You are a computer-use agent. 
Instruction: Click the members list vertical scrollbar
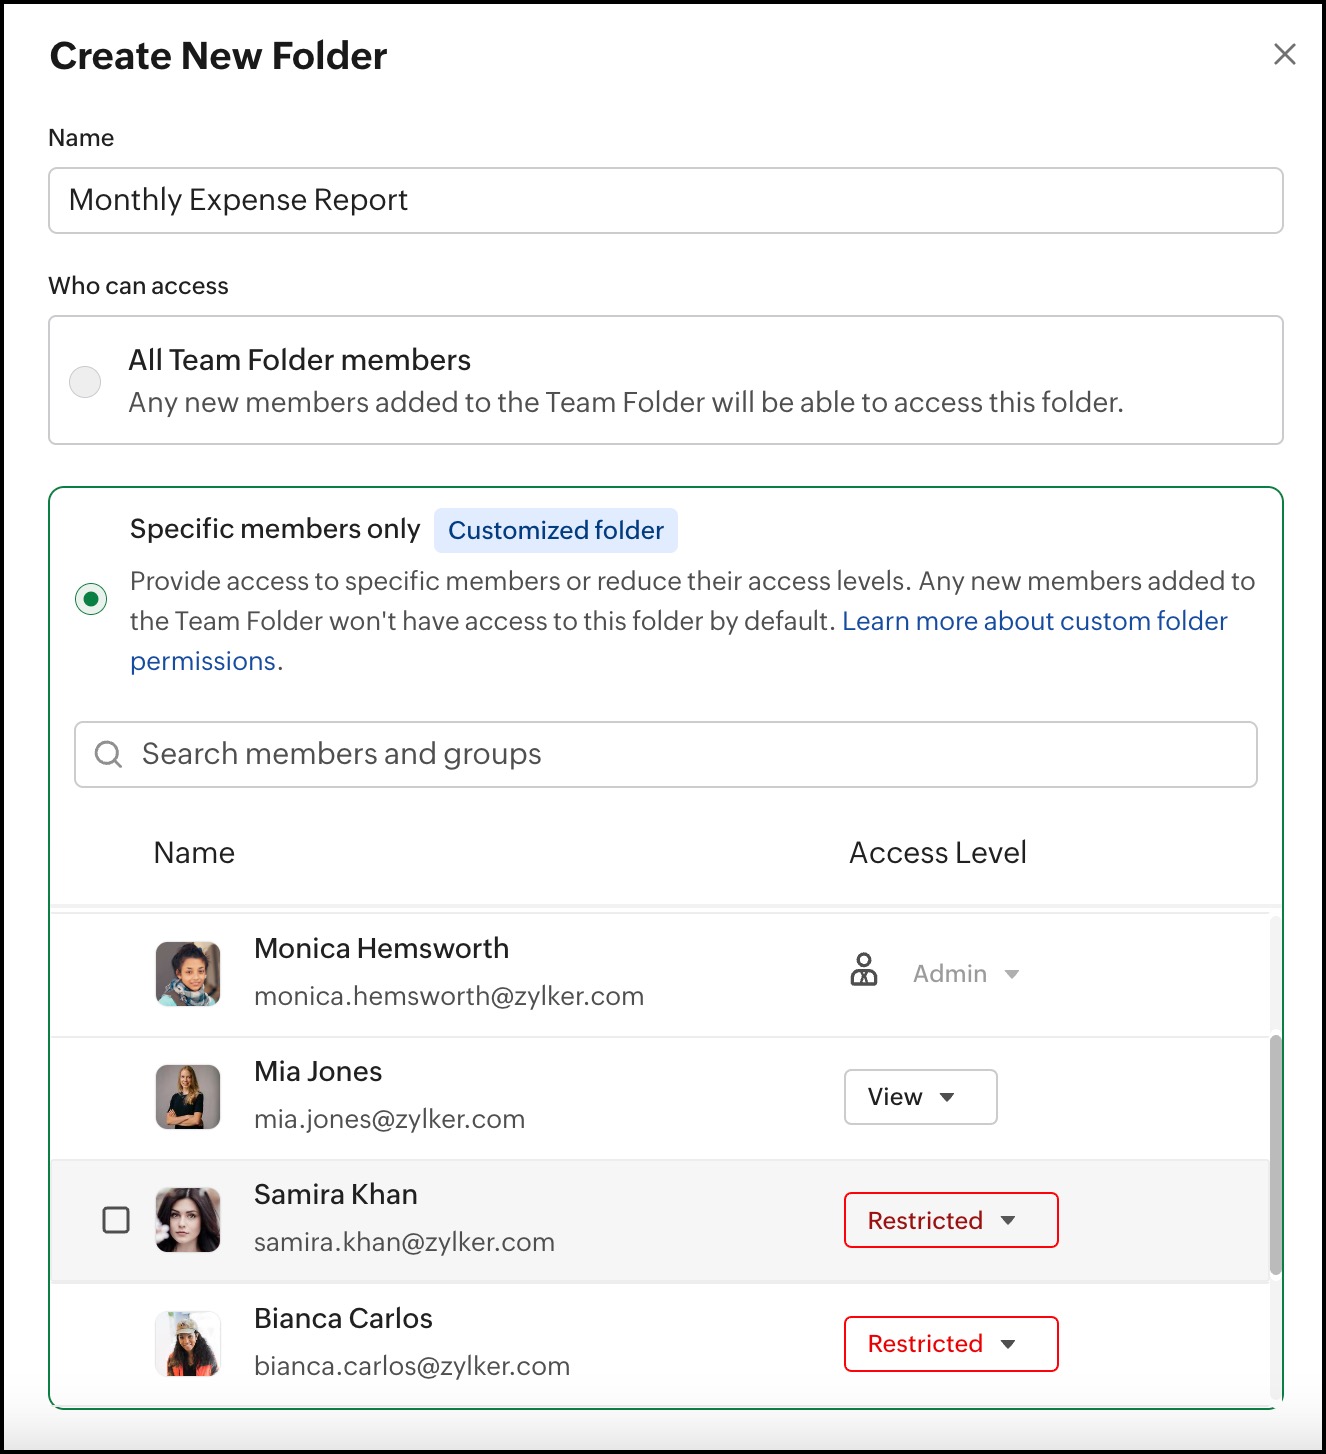pos(1275,1153)
